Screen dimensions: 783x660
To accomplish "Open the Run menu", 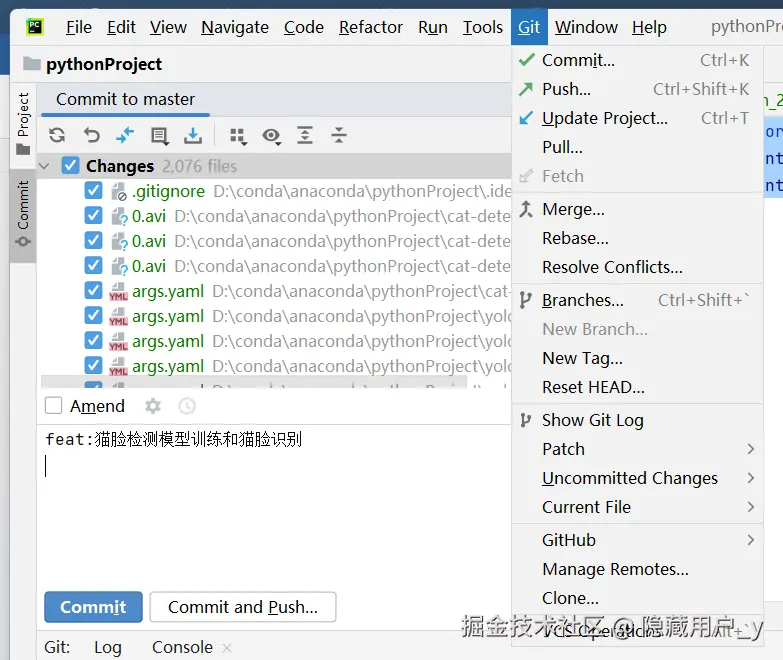I will tap(432, 27).
